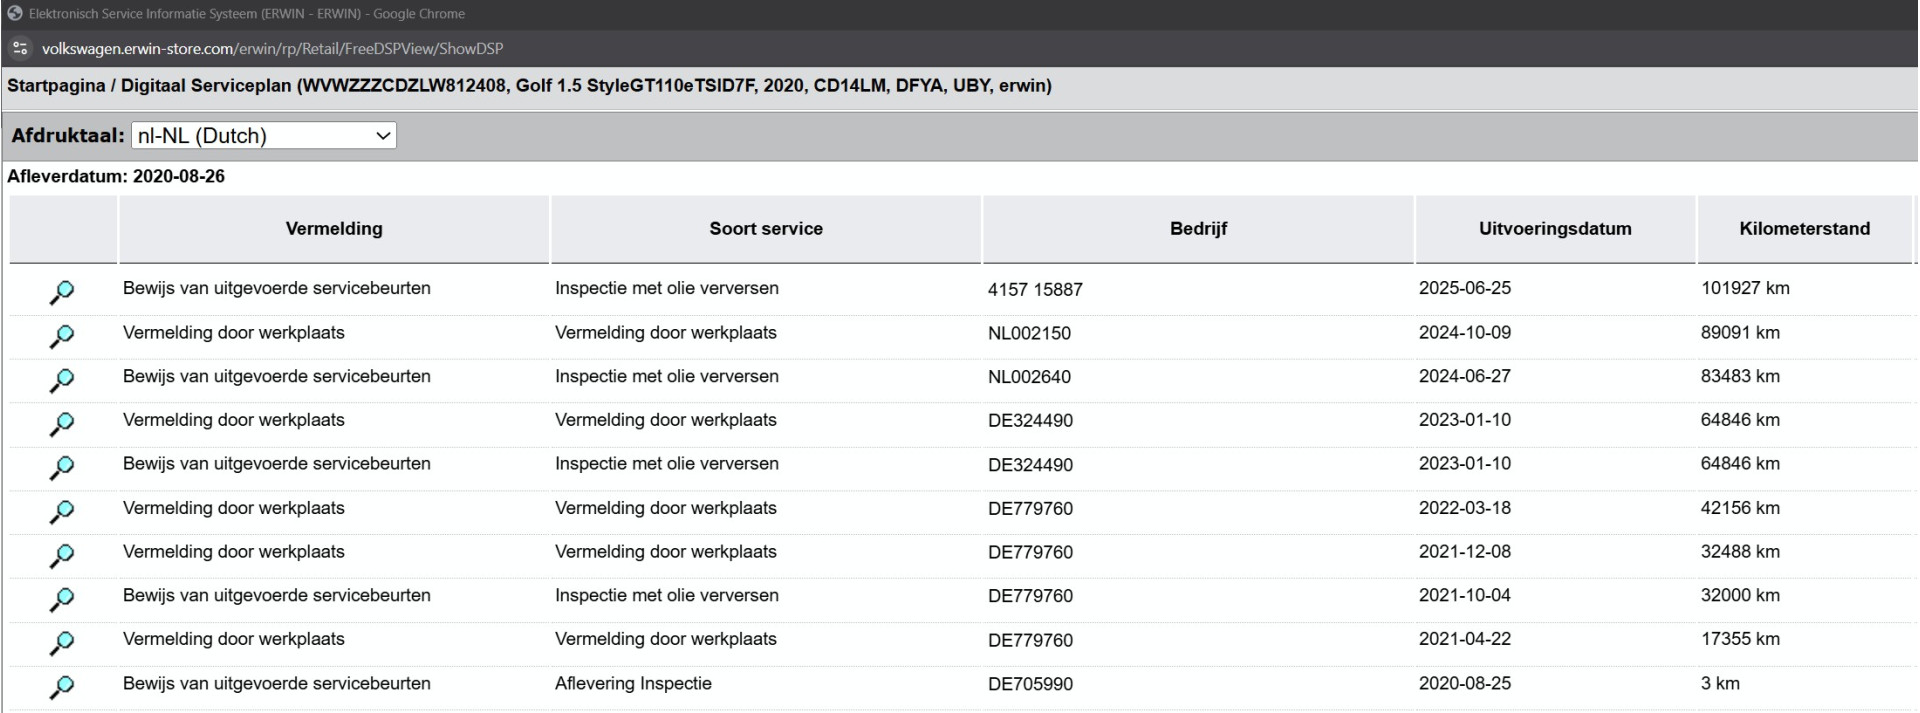Click the Aflevering Inspectie service cell
1920x713 pixels.
point(633,684)
